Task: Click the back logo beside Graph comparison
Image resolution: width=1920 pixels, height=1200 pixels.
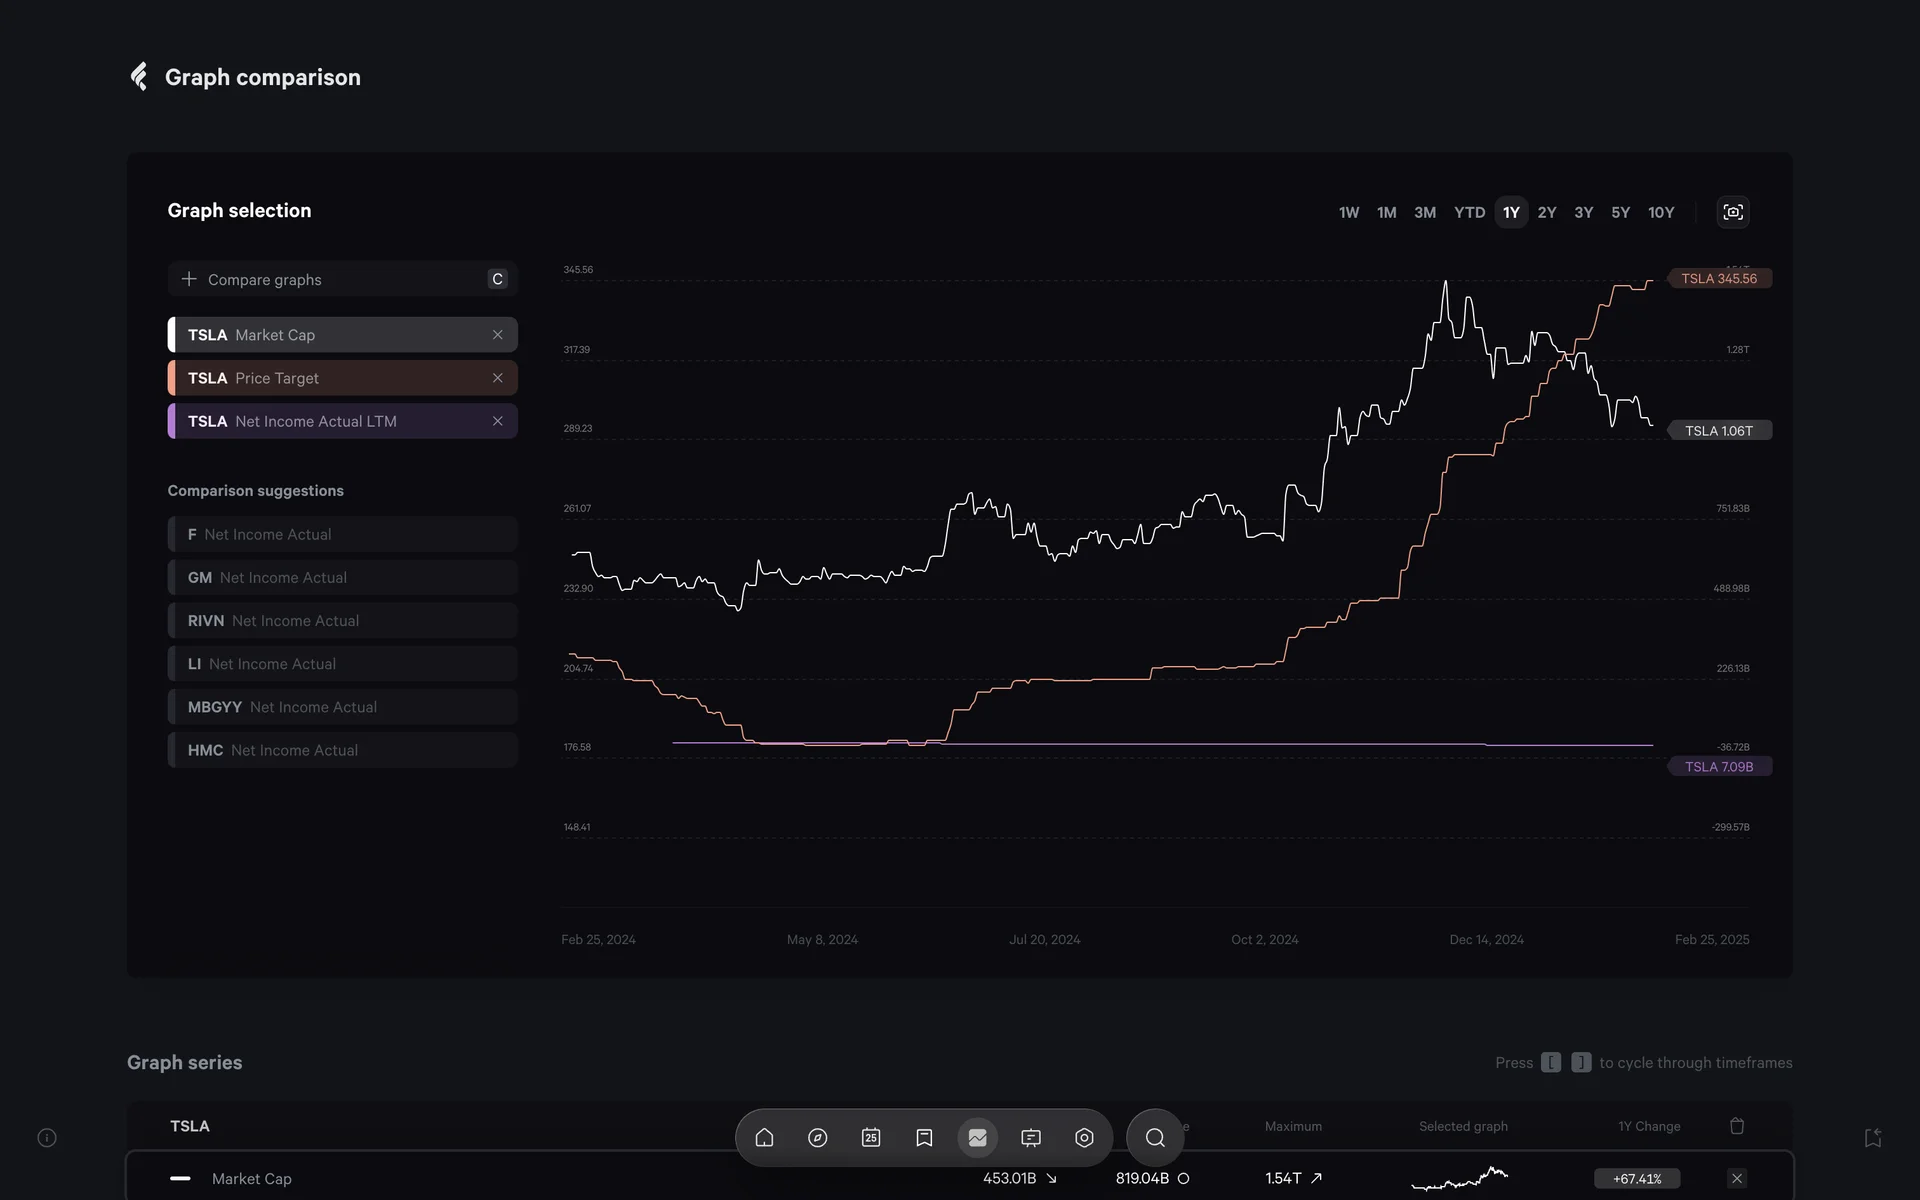Action: coord(140,77)
